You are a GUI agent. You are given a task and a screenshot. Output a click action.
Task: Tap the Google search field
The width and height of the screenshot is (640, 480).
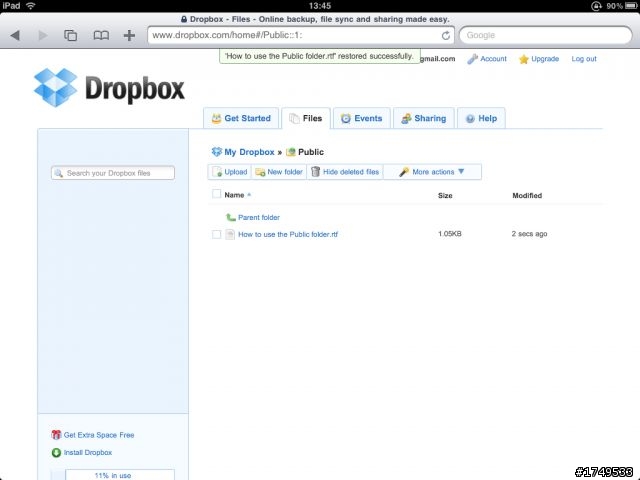tap(546, 36)
